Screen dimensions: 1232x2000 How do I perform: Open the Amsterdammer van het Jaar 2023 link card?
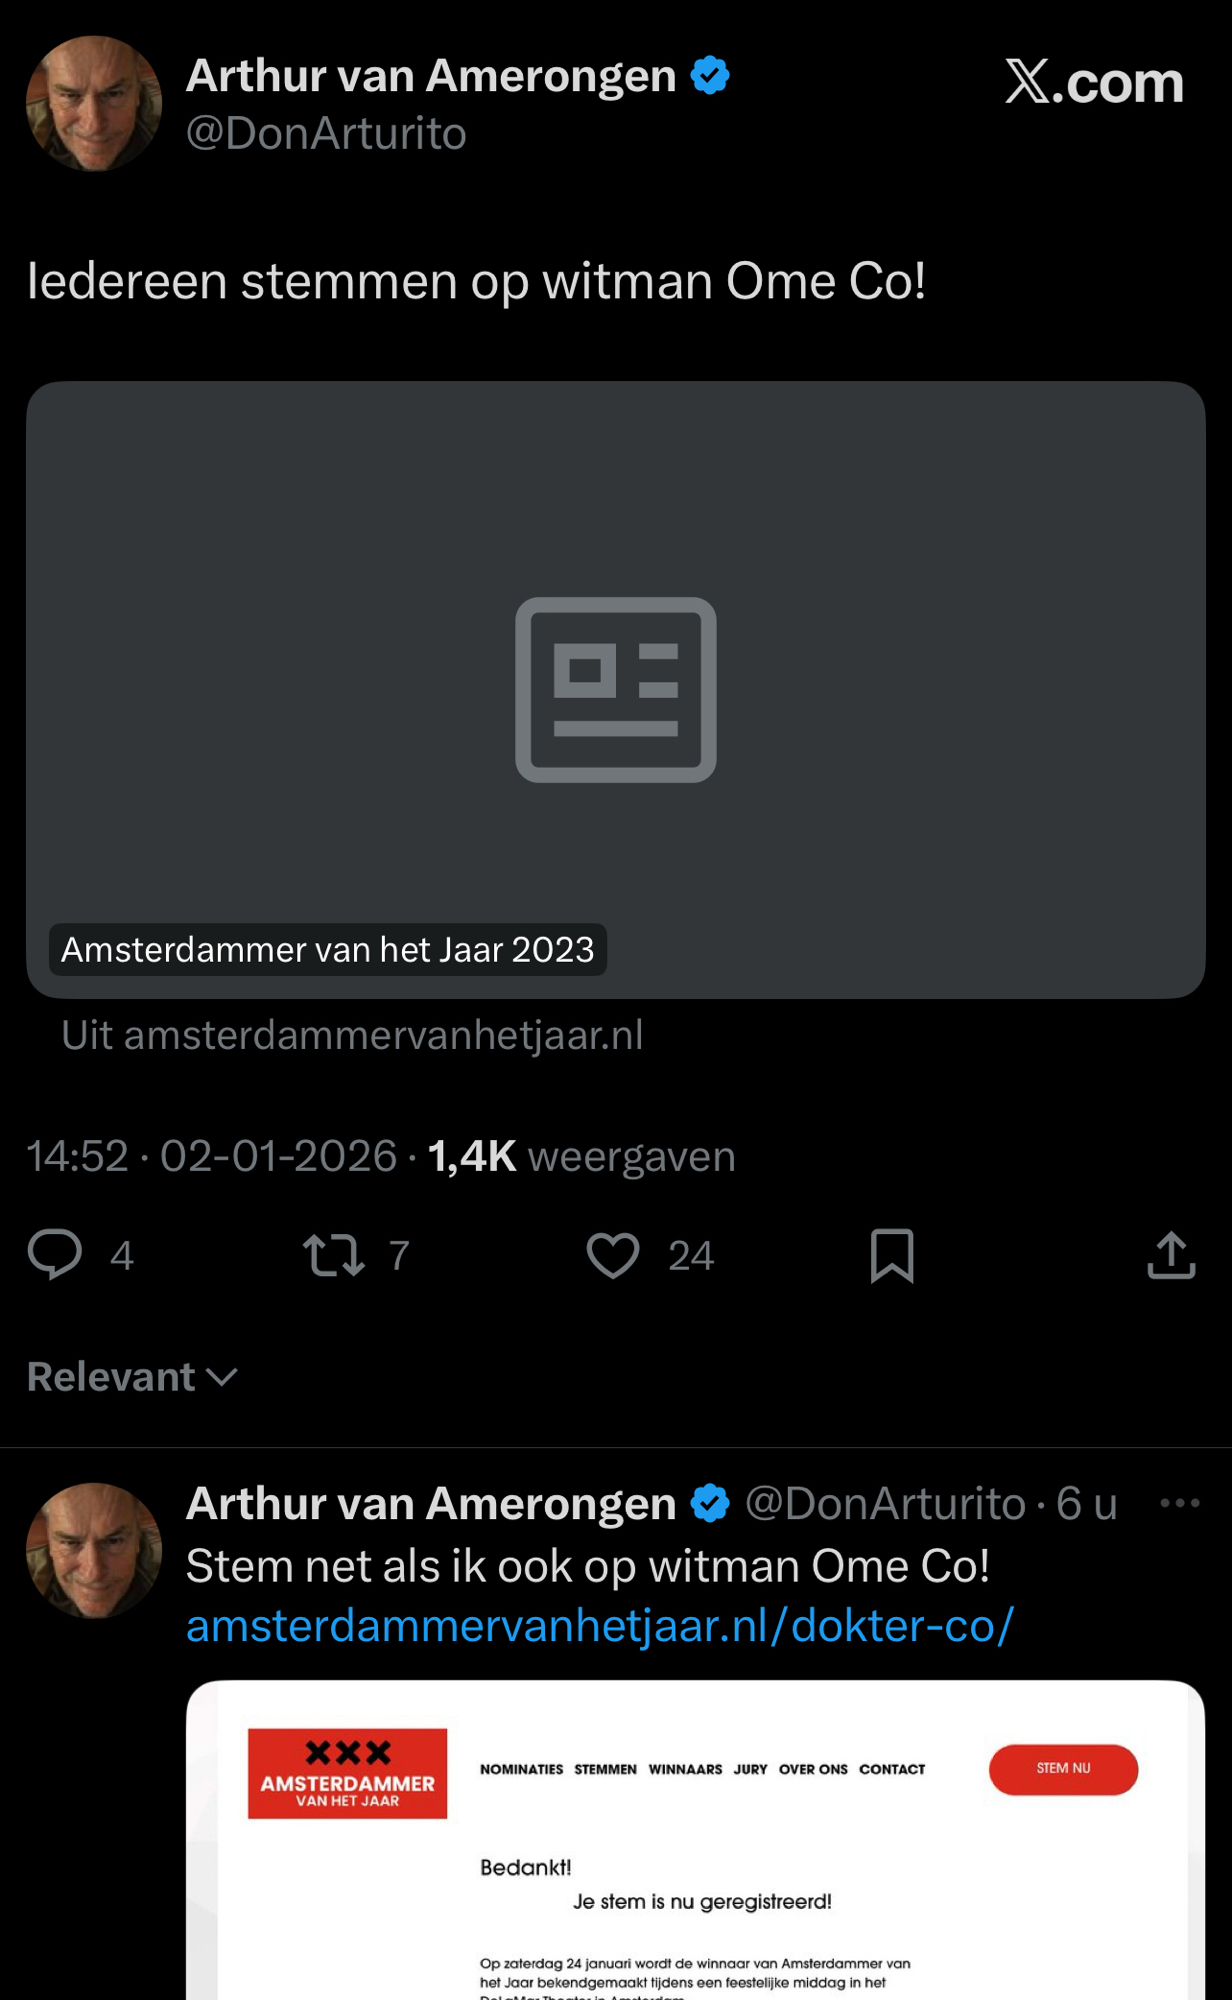pyautogui.click(x=615, y=689)
